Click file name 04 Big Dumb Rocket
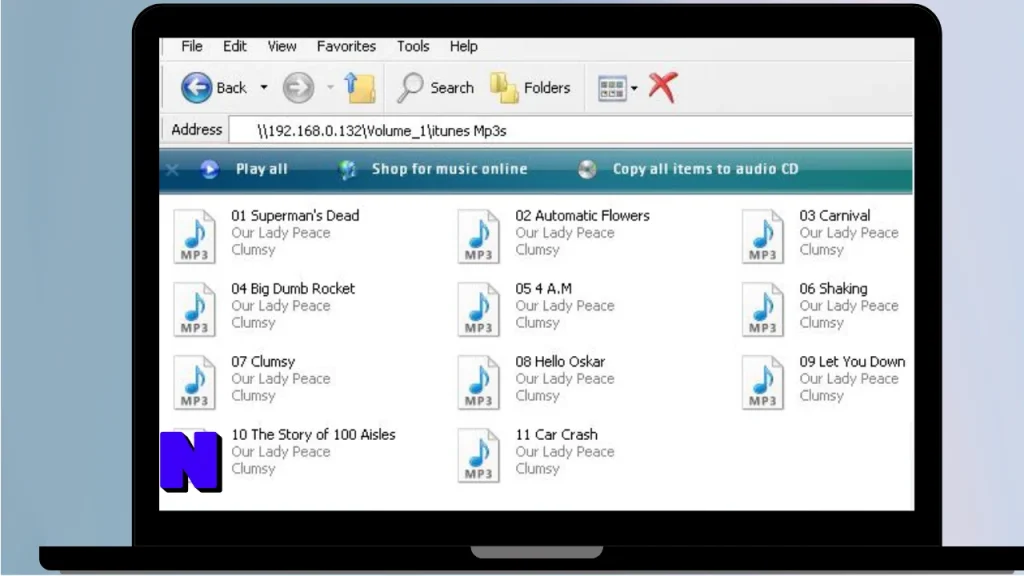Image resolution: width=1024 pixels, height=576 pixels. tap(293, 289)
